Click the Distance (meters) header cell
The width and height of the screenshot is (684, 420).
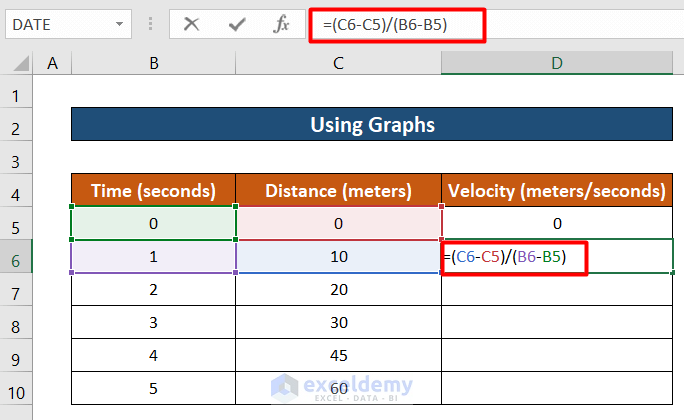(339, 190)
